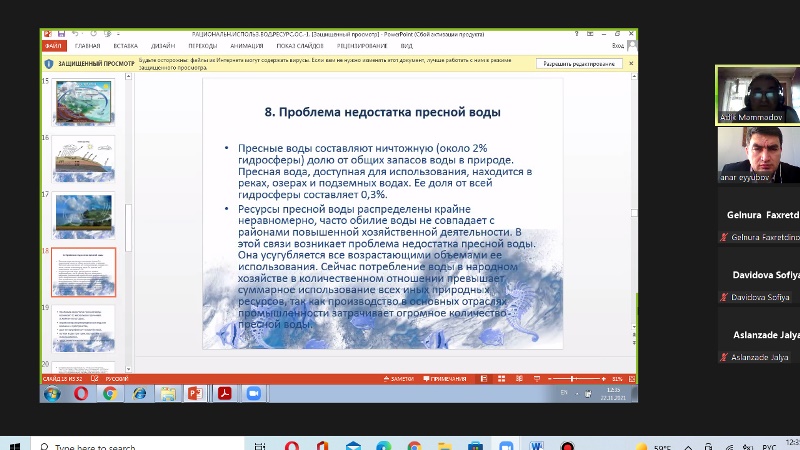Click the thumbnail pane scroll down arrow
800x450 pixels.
point(129,369)
